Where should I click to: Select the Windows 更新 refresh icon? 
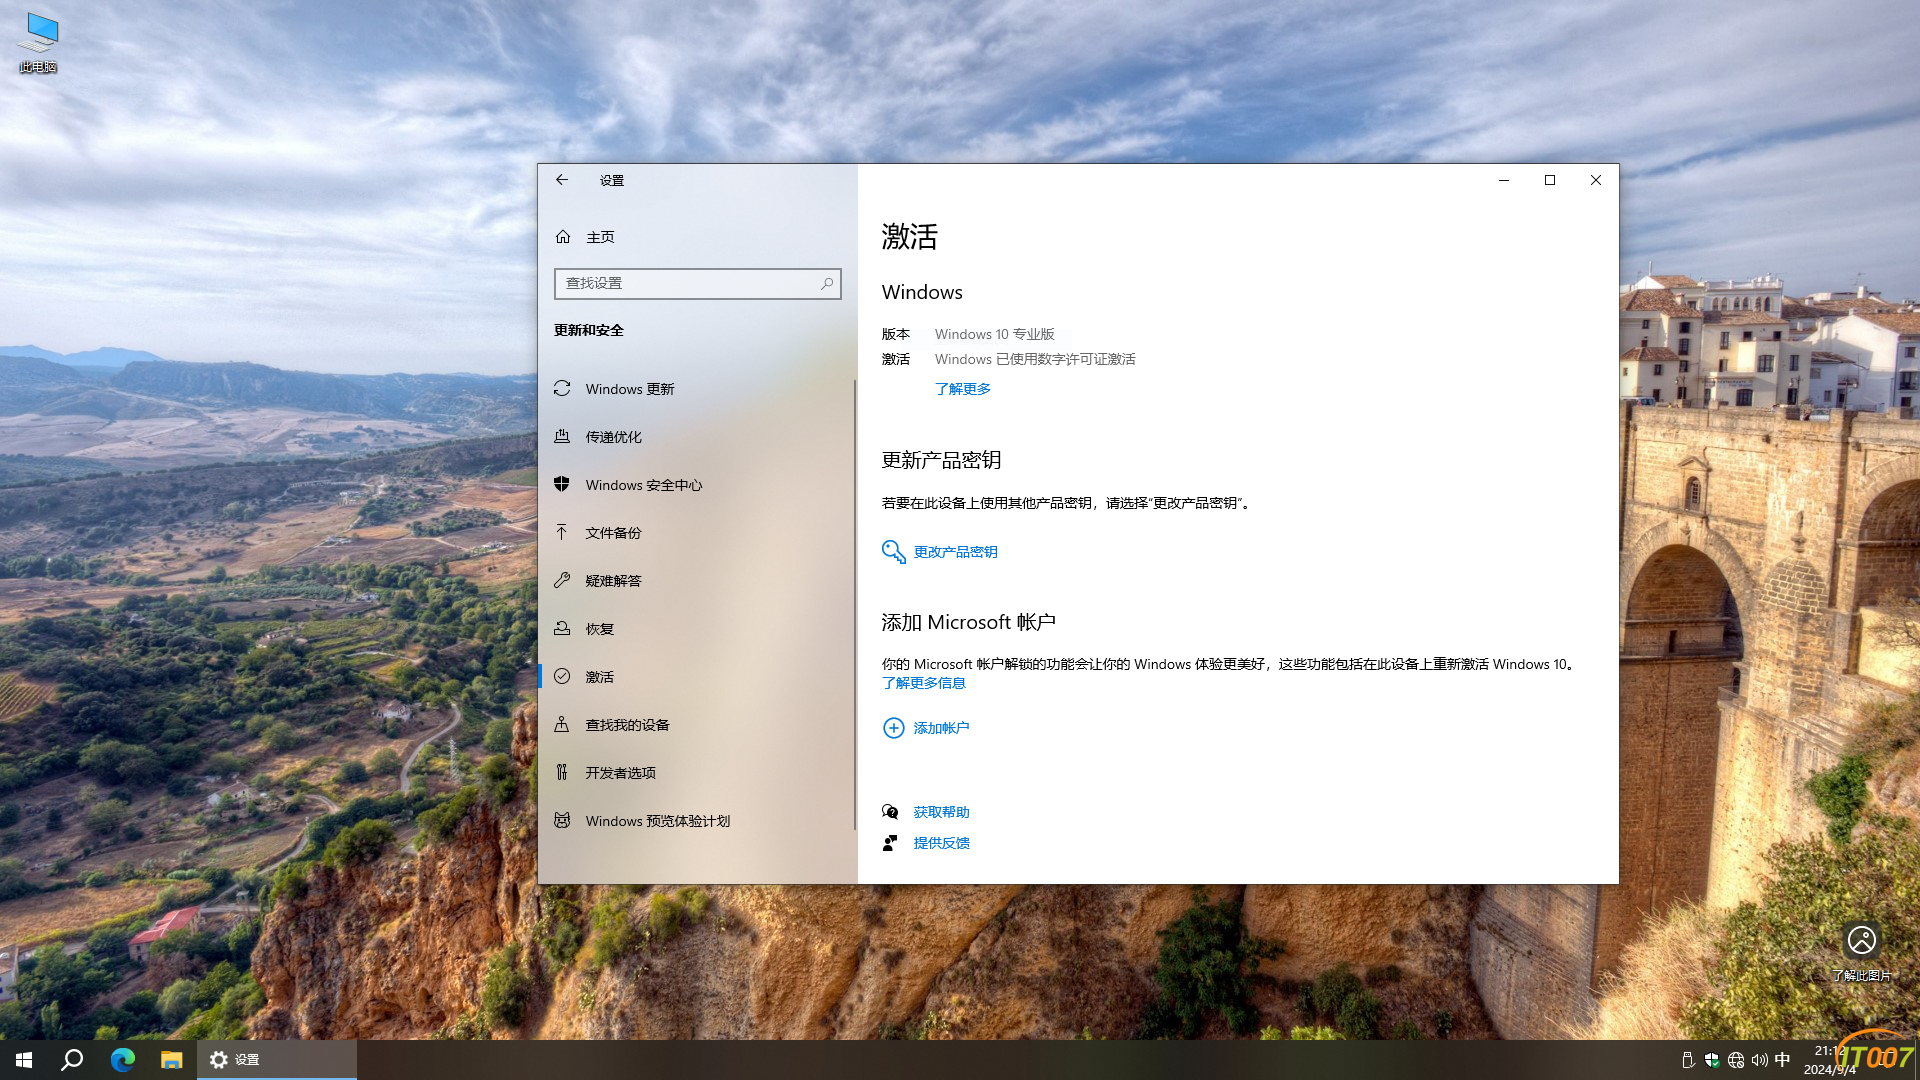[x=562, y=388]
